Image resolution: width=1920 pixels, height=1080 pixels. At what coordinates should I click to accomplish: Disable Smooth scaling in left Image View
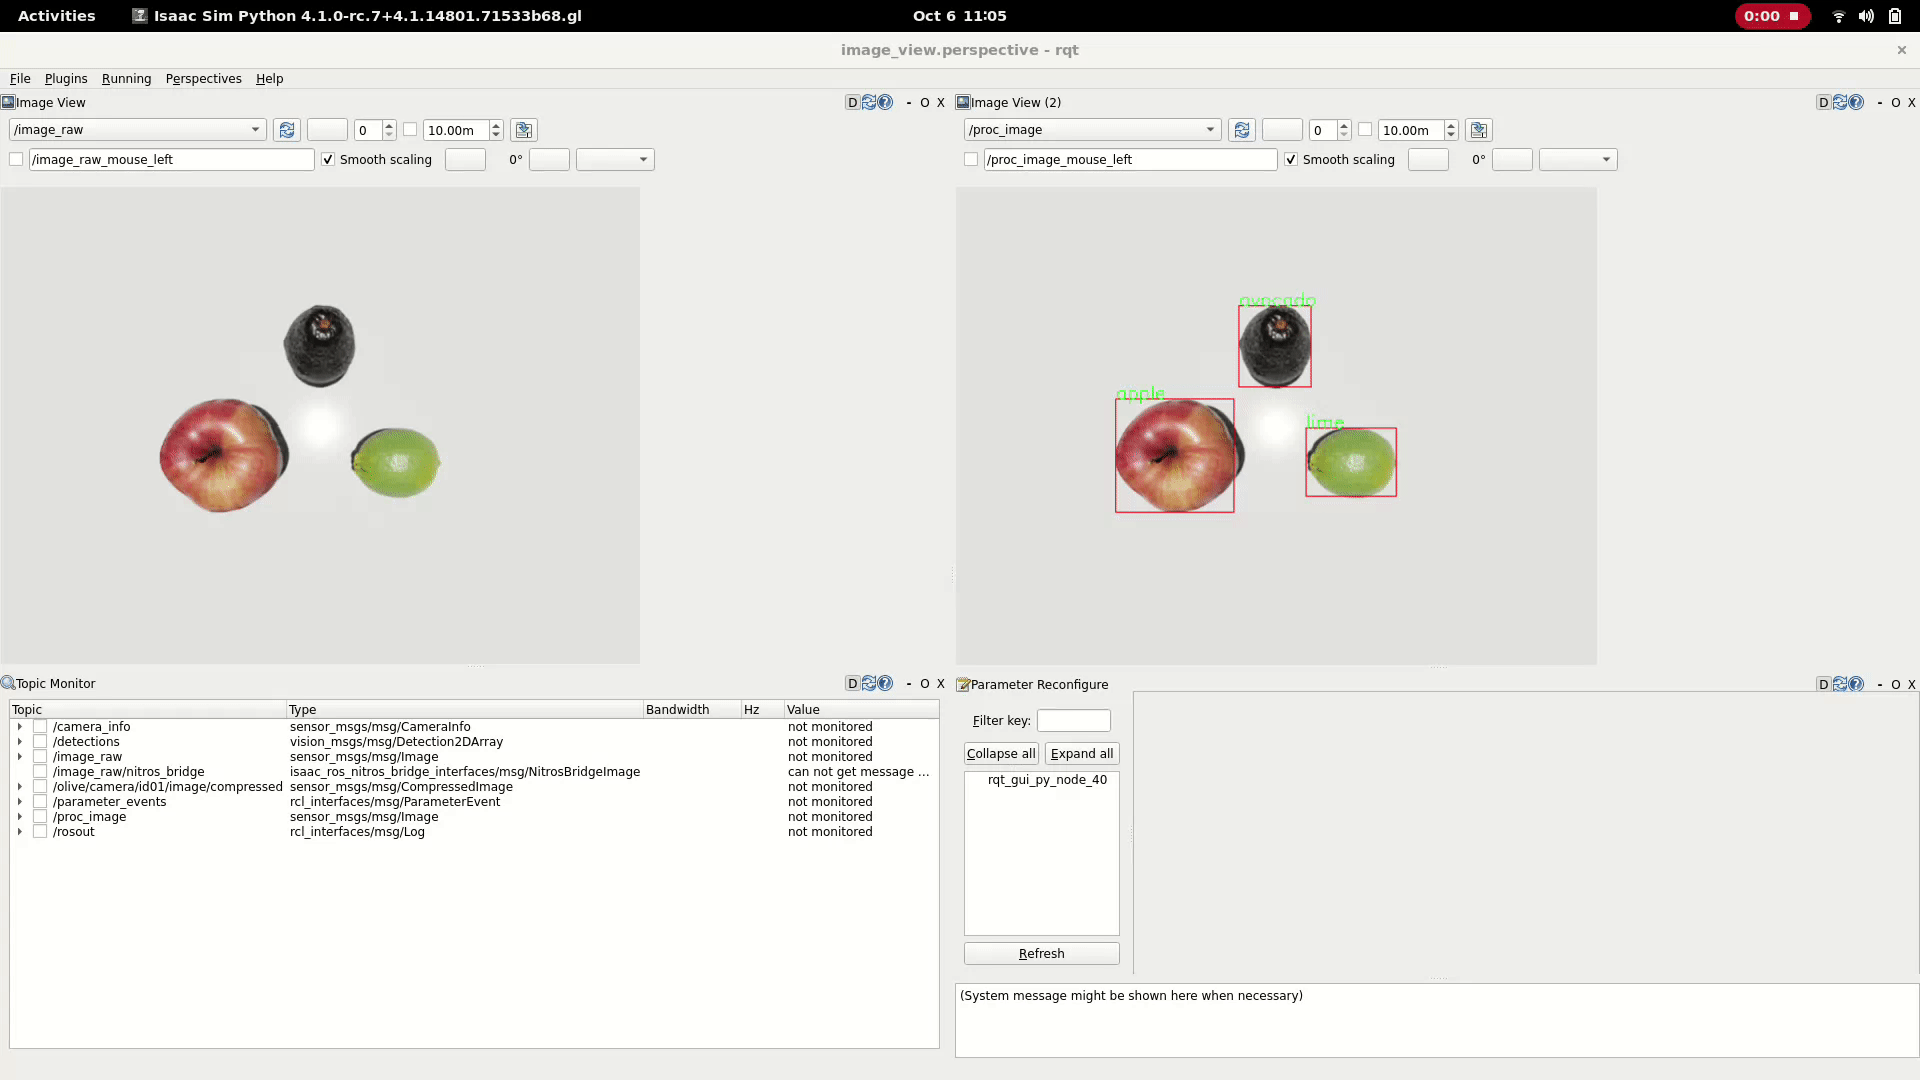[x=328, y=159]
